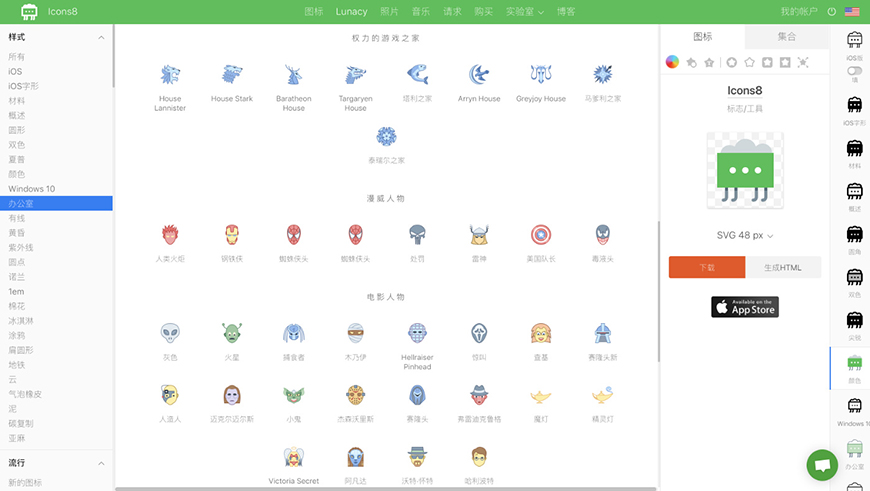This screenshot has height=491, width=870.
Task: Click the crop marks padding icon
Action: pos(803,62)
